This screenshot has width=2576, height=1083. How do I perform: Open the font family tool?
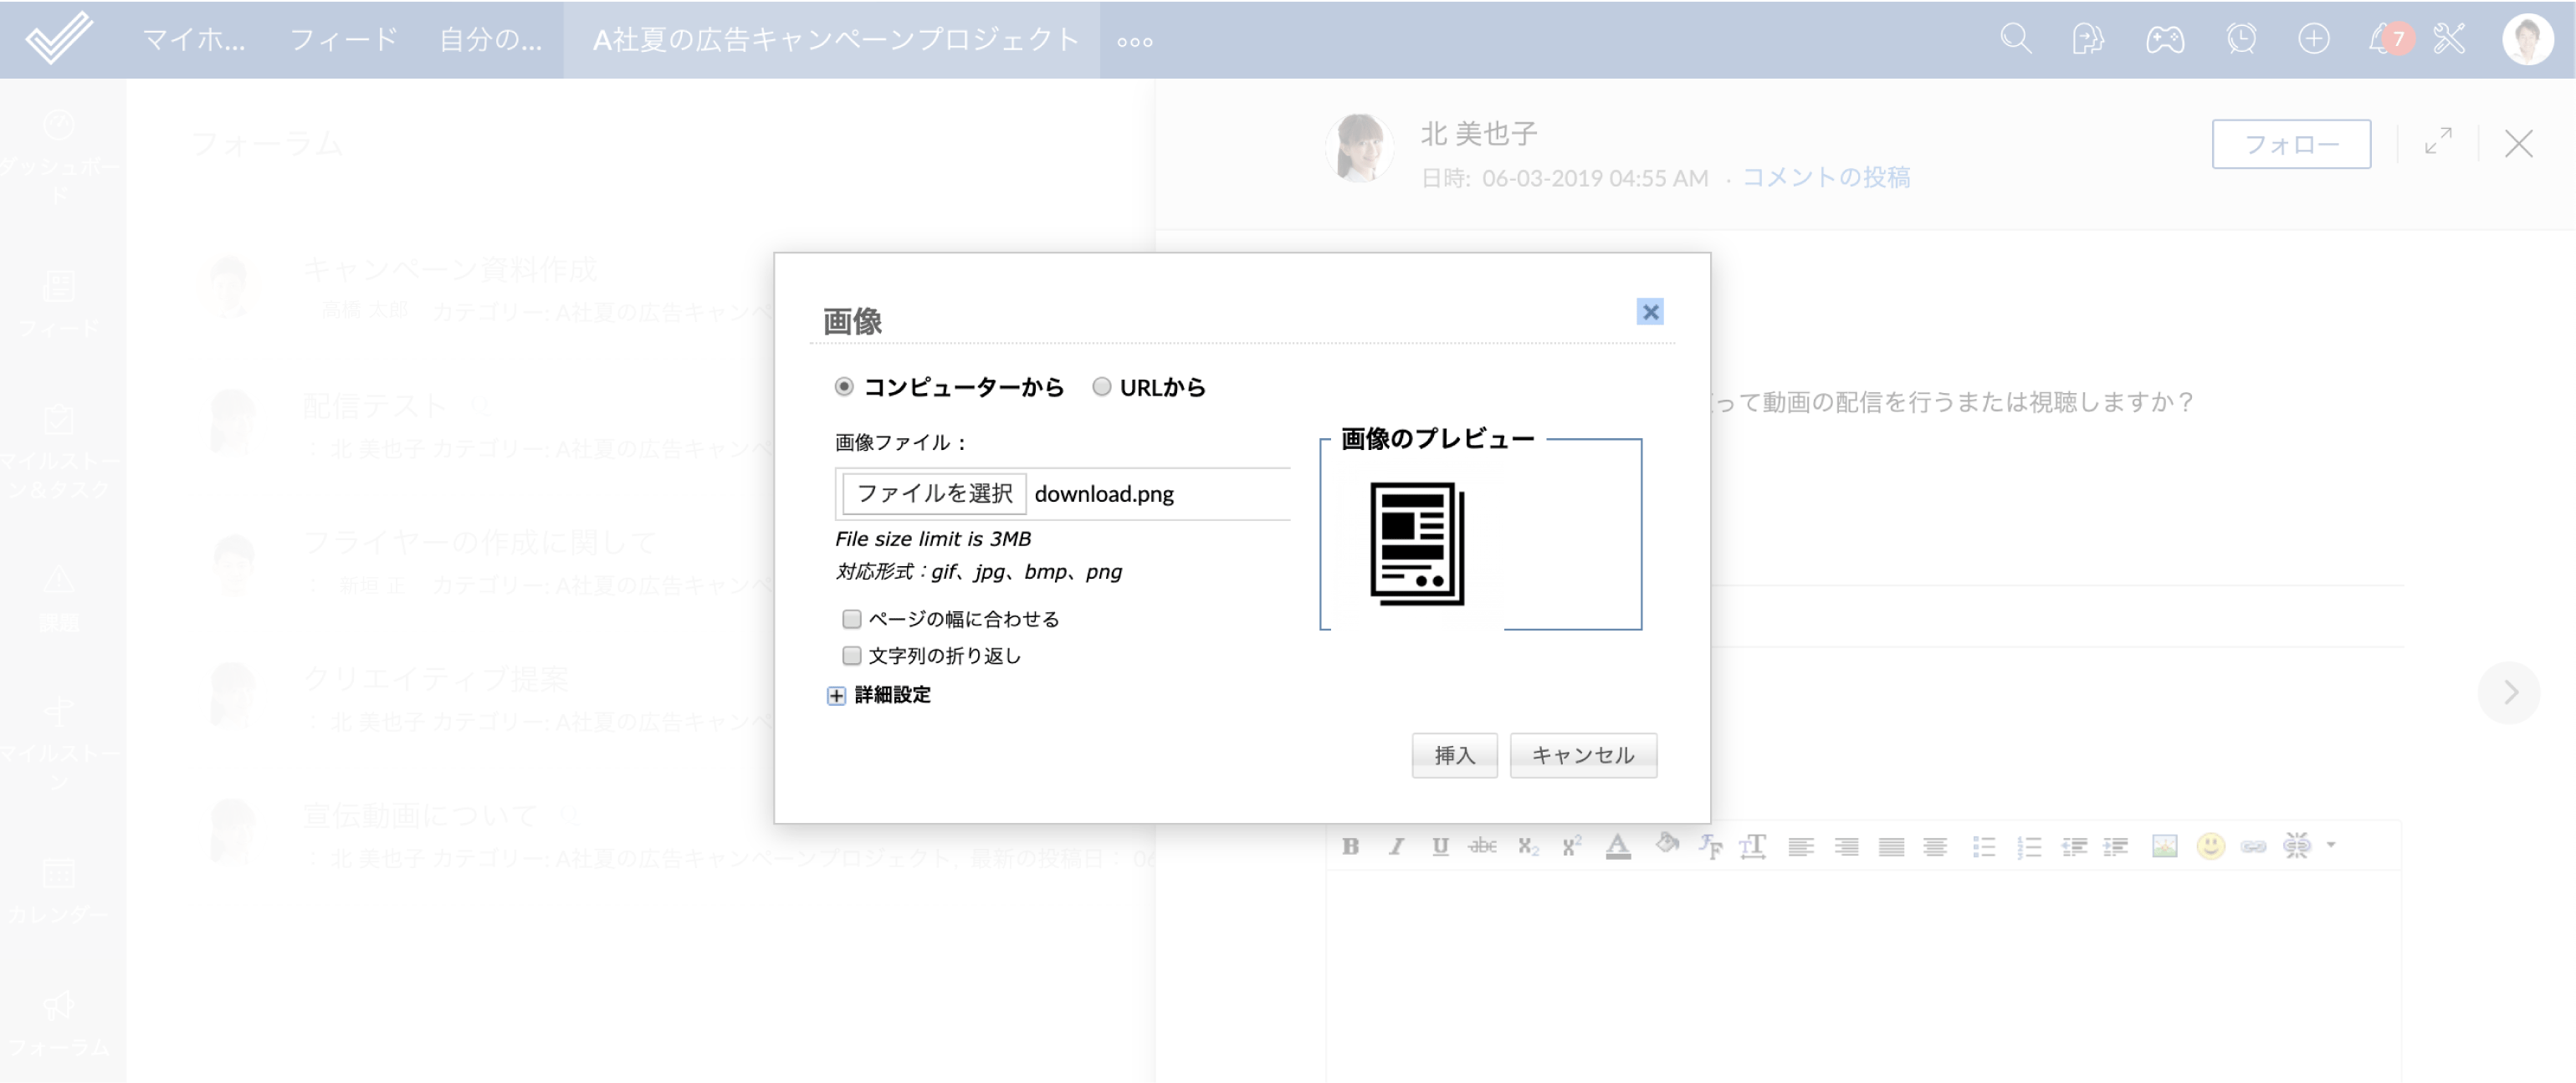[1710, 847]
